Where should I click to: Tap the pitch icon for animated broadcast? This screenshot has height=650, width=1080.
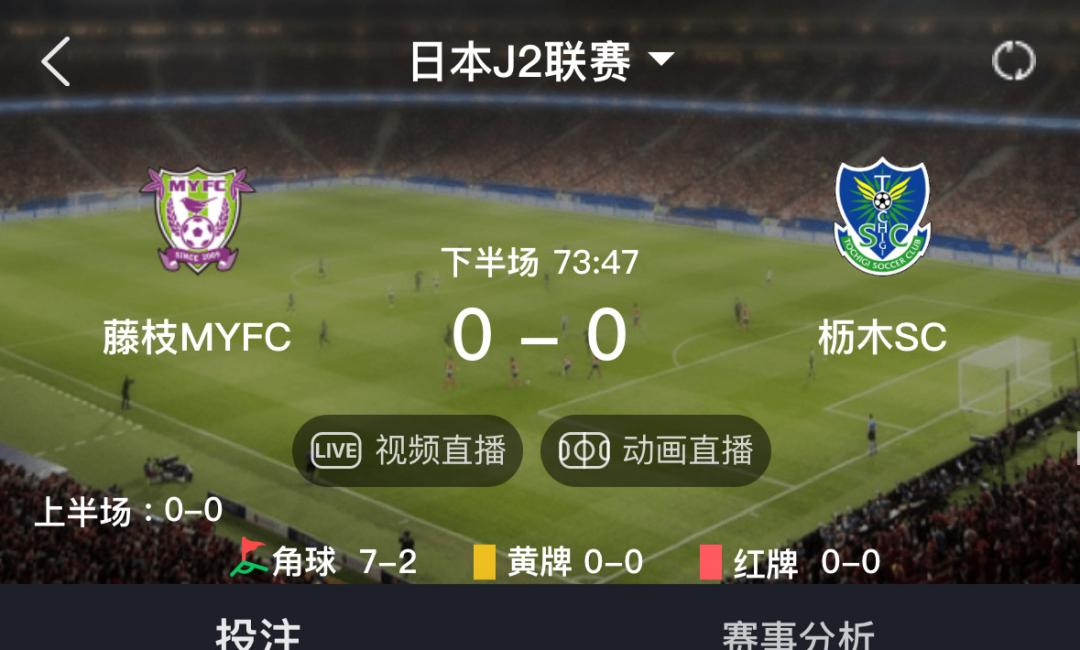[x=583, y=450]
